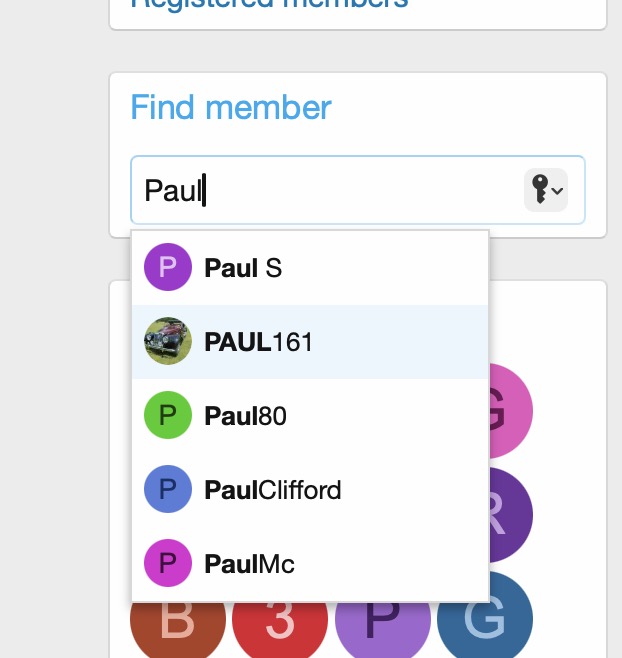
Task: Click the "Find member" heading link
Action: (231, 107)
